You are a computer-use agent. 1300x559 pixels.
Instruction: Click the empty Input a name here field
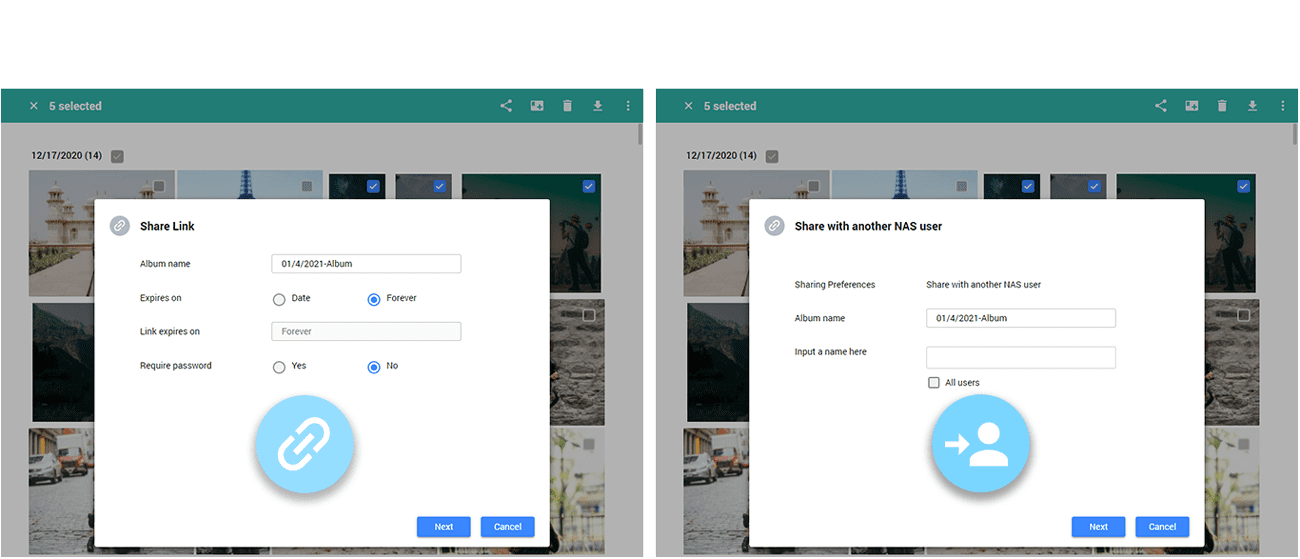1020,358
